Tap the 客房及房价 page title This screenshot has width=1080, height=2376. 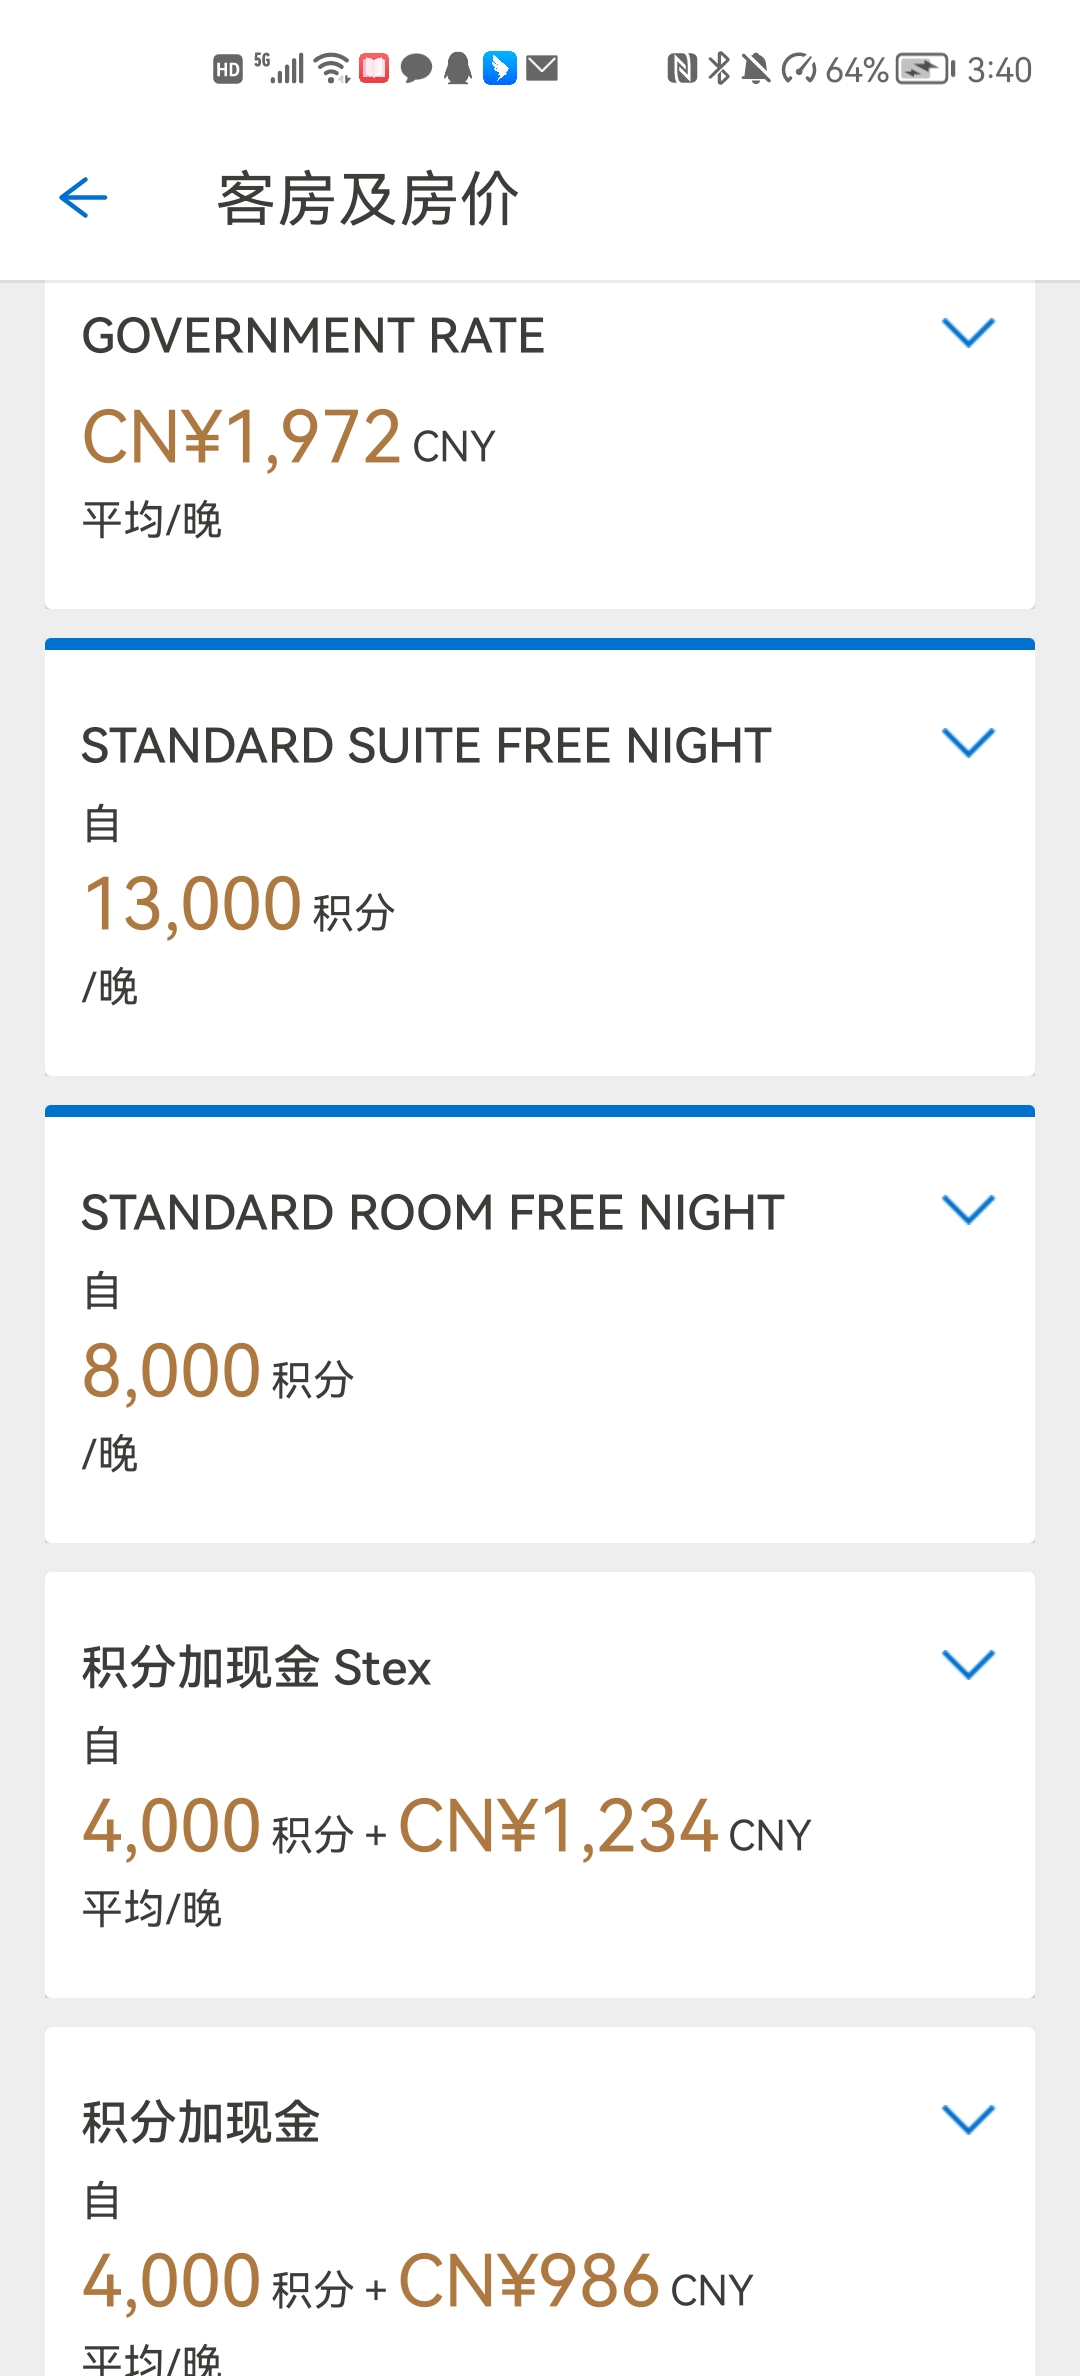(x=368, y=199)
